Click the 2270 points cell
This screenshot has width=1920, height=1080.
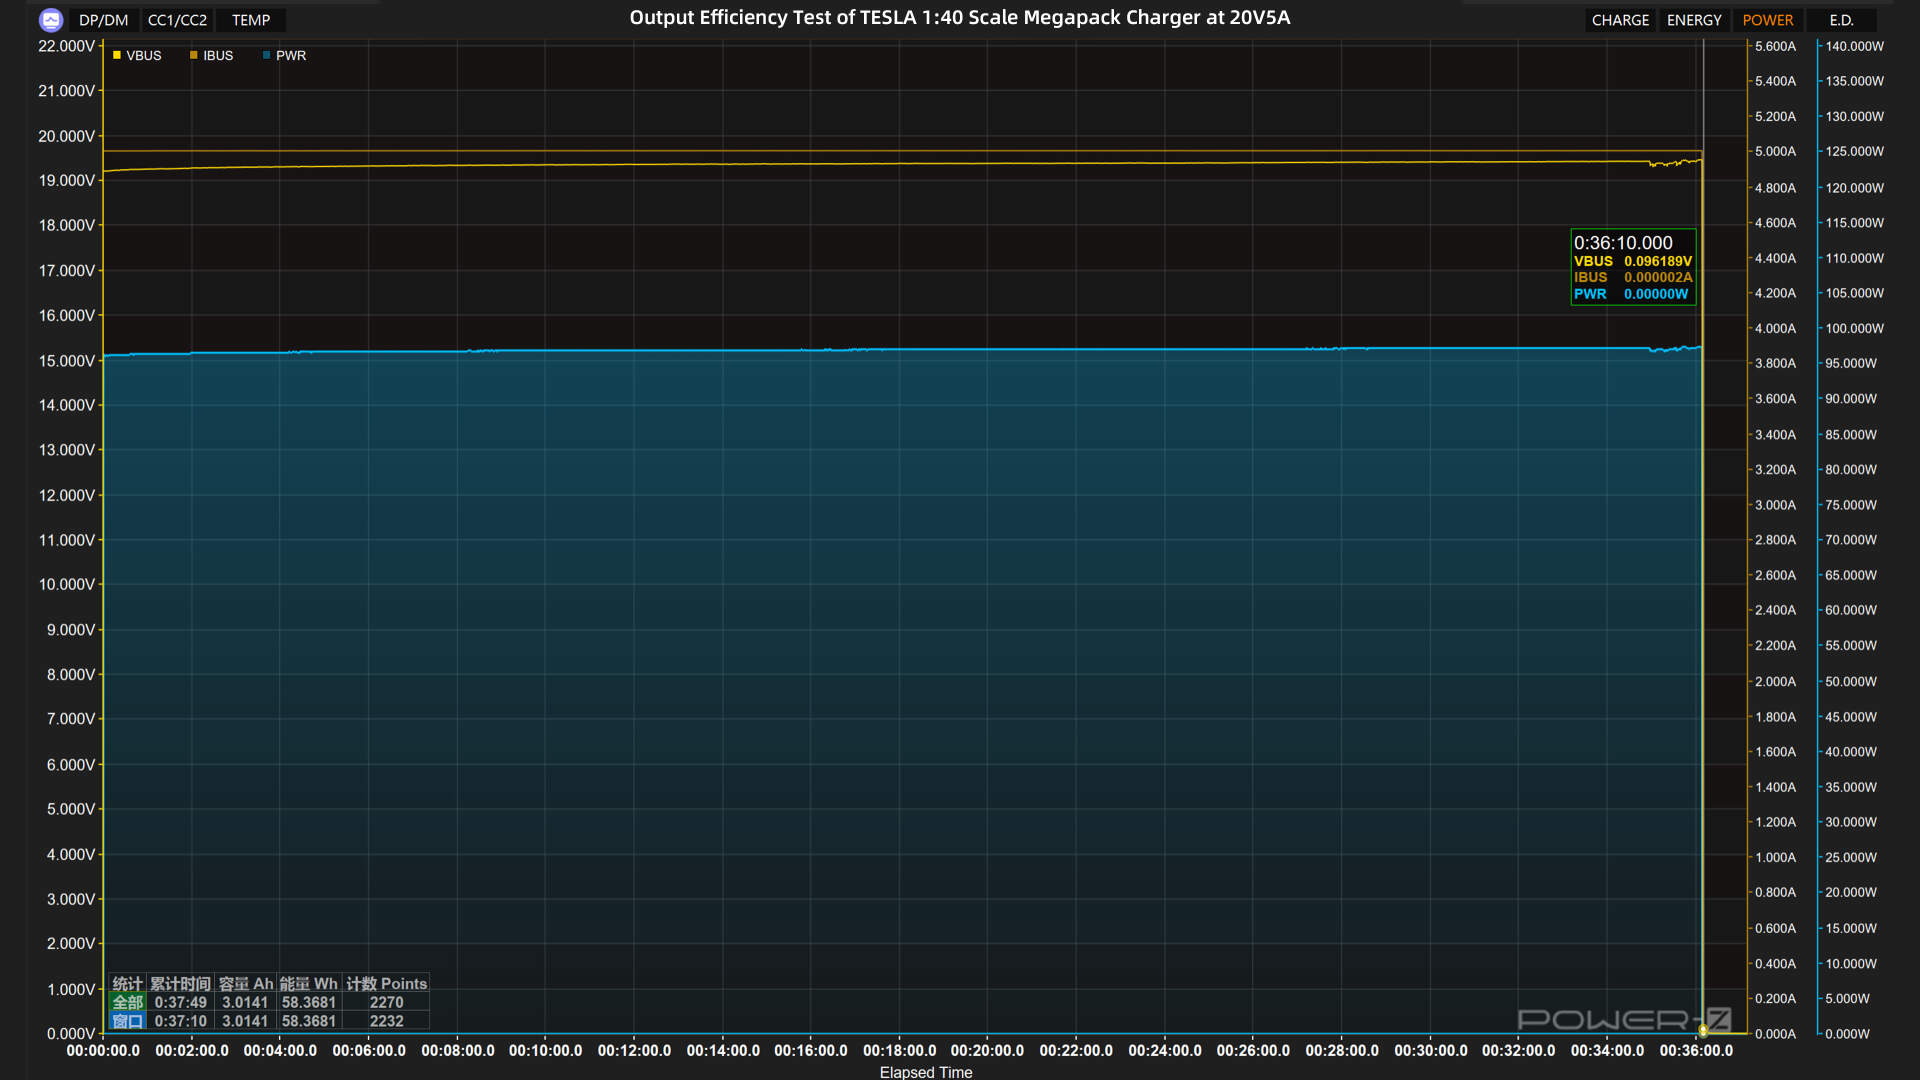click(386, 1002)
